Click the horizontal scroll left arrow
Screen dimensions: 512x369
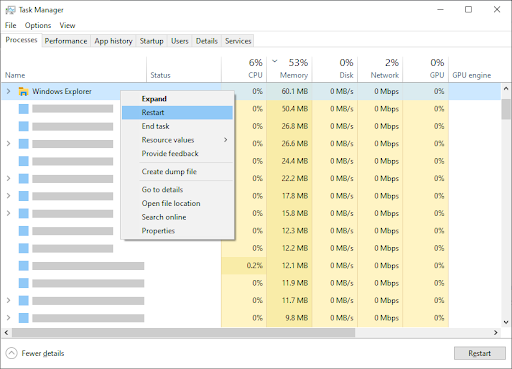(6, 332)
